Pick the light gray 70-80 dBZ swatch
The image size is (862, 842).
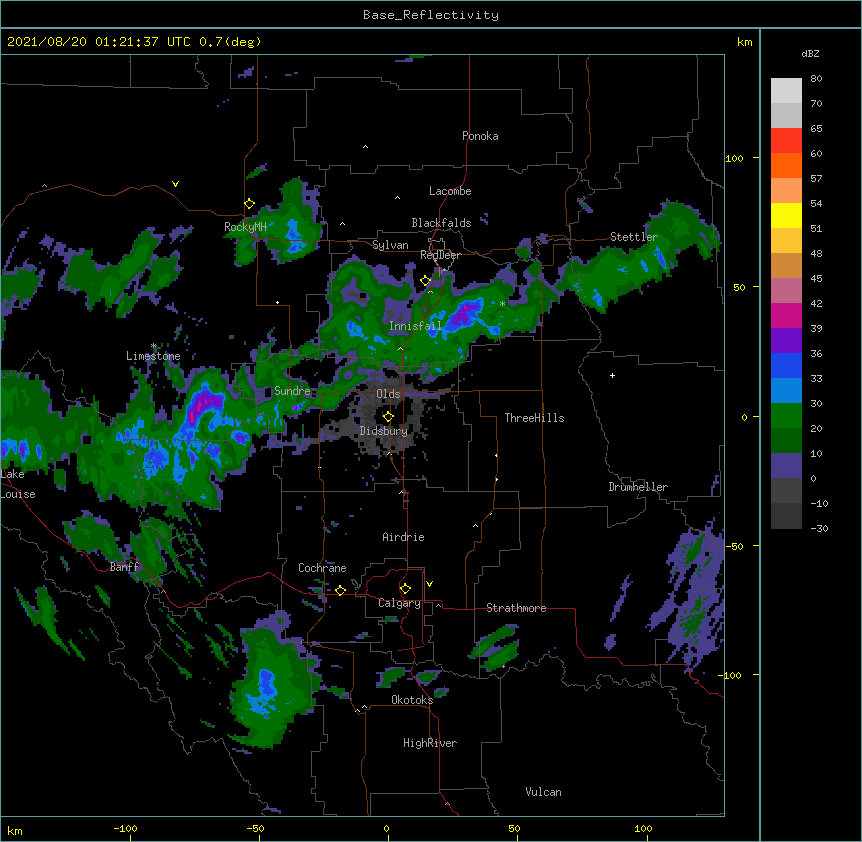(x=786, y=91)
